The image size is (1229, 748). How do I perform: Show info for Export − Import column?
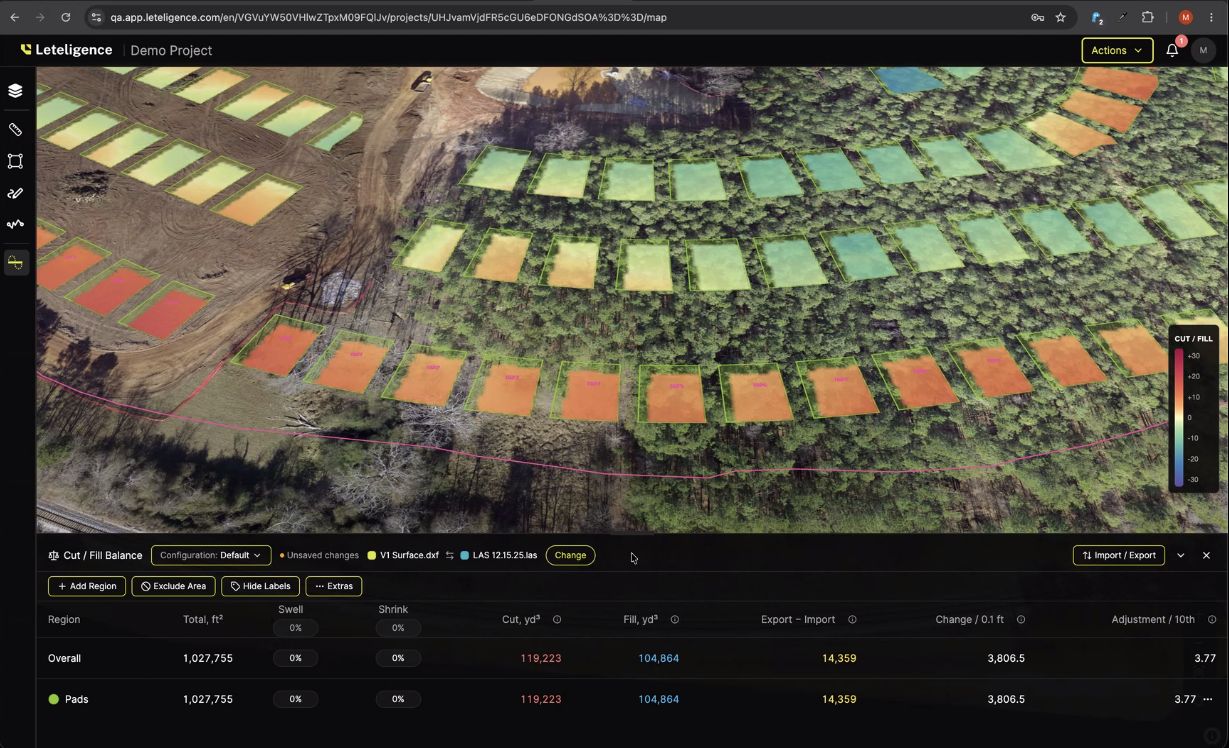pyautogui.click(x=852, y=620)
